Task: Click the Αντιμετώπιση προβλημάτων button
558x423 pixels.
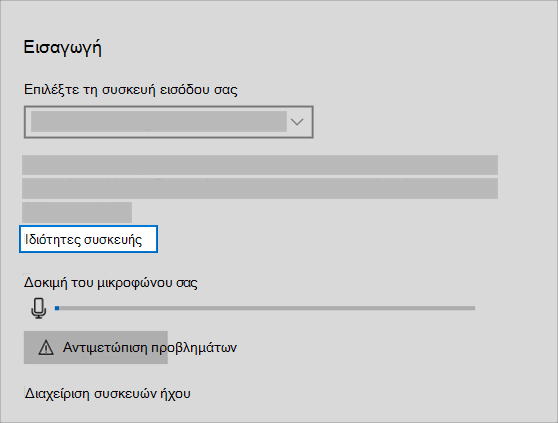Action: click(x=96, y=347)
